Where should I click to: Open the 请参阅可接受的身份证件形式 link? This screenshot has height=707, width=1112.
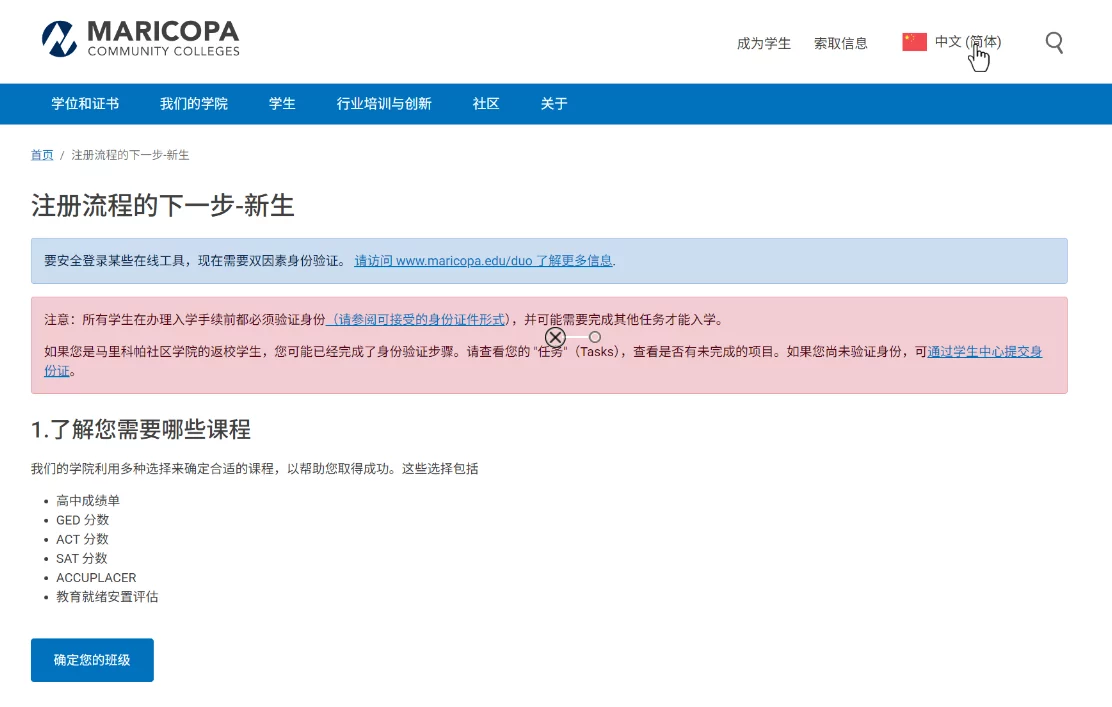[x=417, y=320]
